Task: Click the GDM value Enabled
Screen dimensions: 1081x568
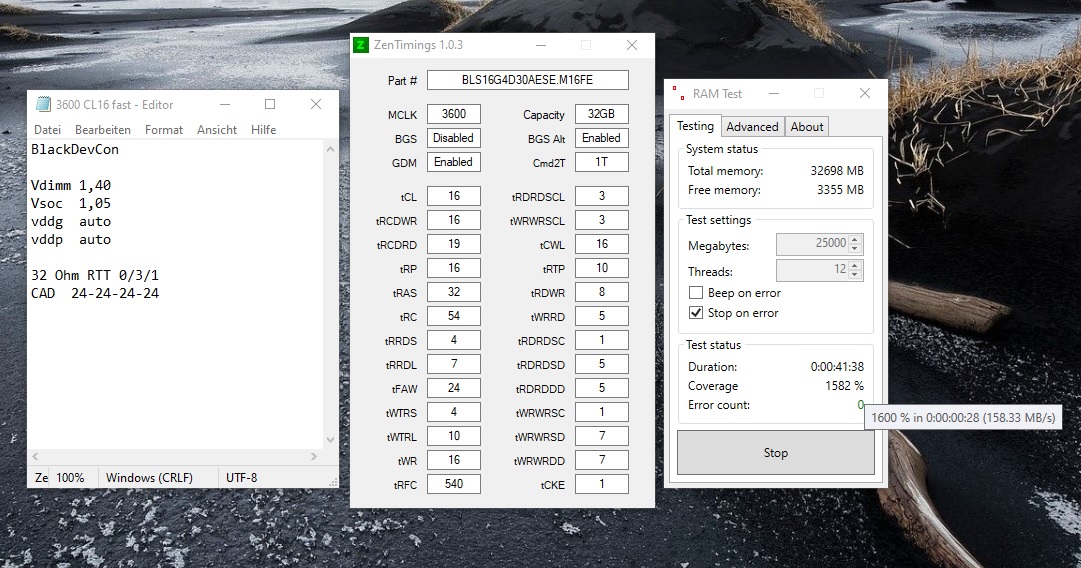Action: 454,162
